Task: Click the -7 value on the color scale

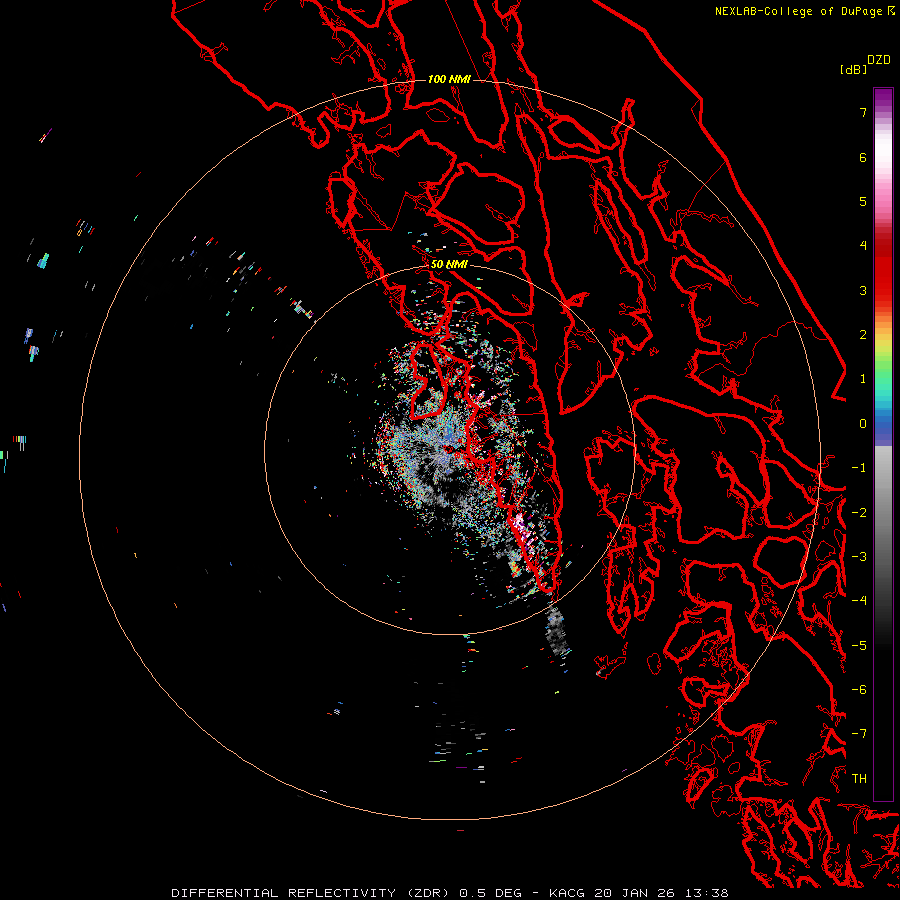Action: (859, 734)
